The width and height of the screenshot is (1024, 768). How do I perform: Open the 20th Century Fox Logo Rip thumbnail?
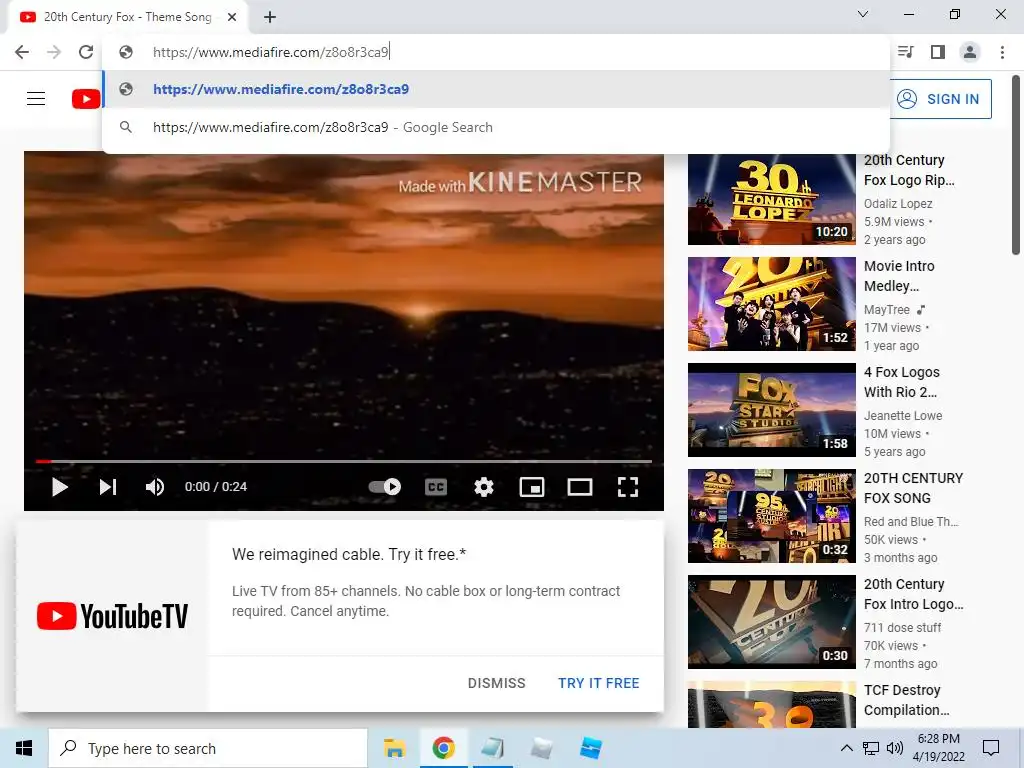coord(771,199)
